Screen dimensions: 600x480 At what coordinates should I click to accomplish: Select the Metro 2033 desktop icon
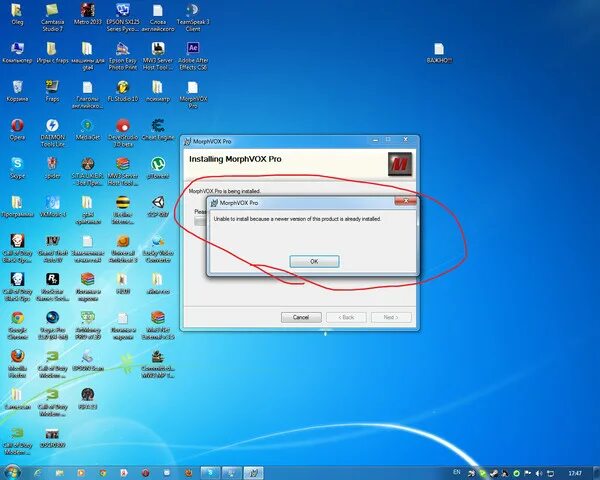88,15
